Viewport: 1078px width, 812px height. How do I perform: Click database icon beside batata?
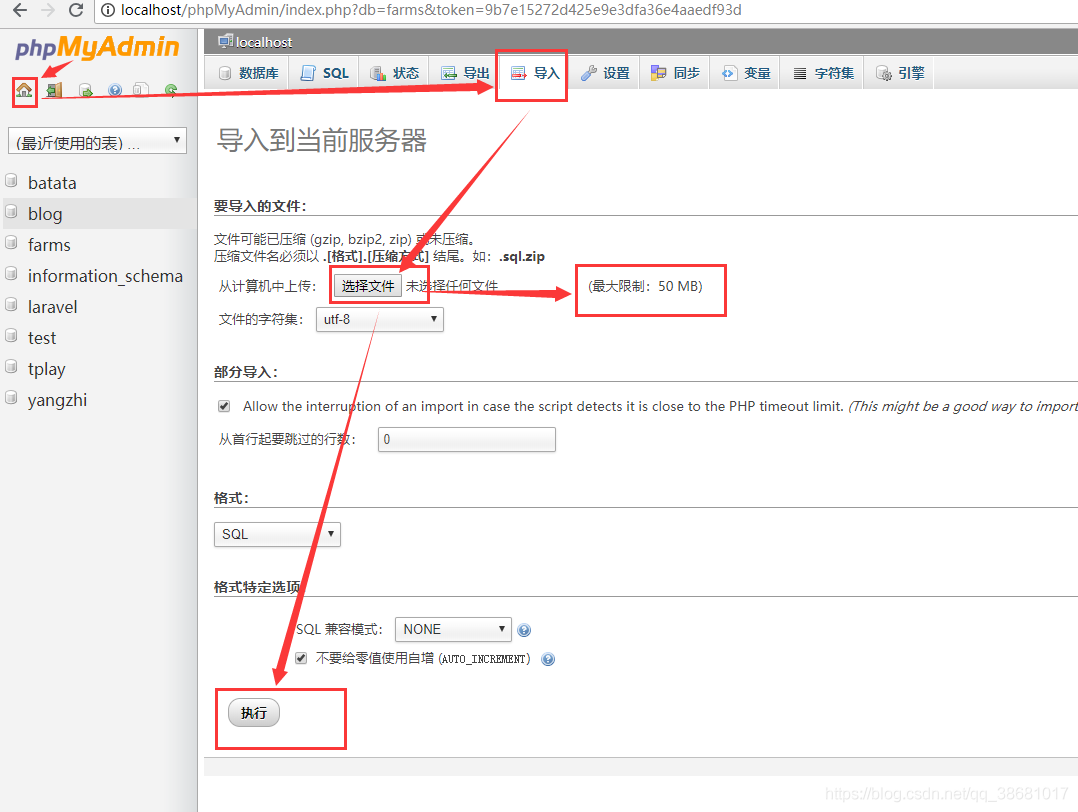tap(11, 181)
